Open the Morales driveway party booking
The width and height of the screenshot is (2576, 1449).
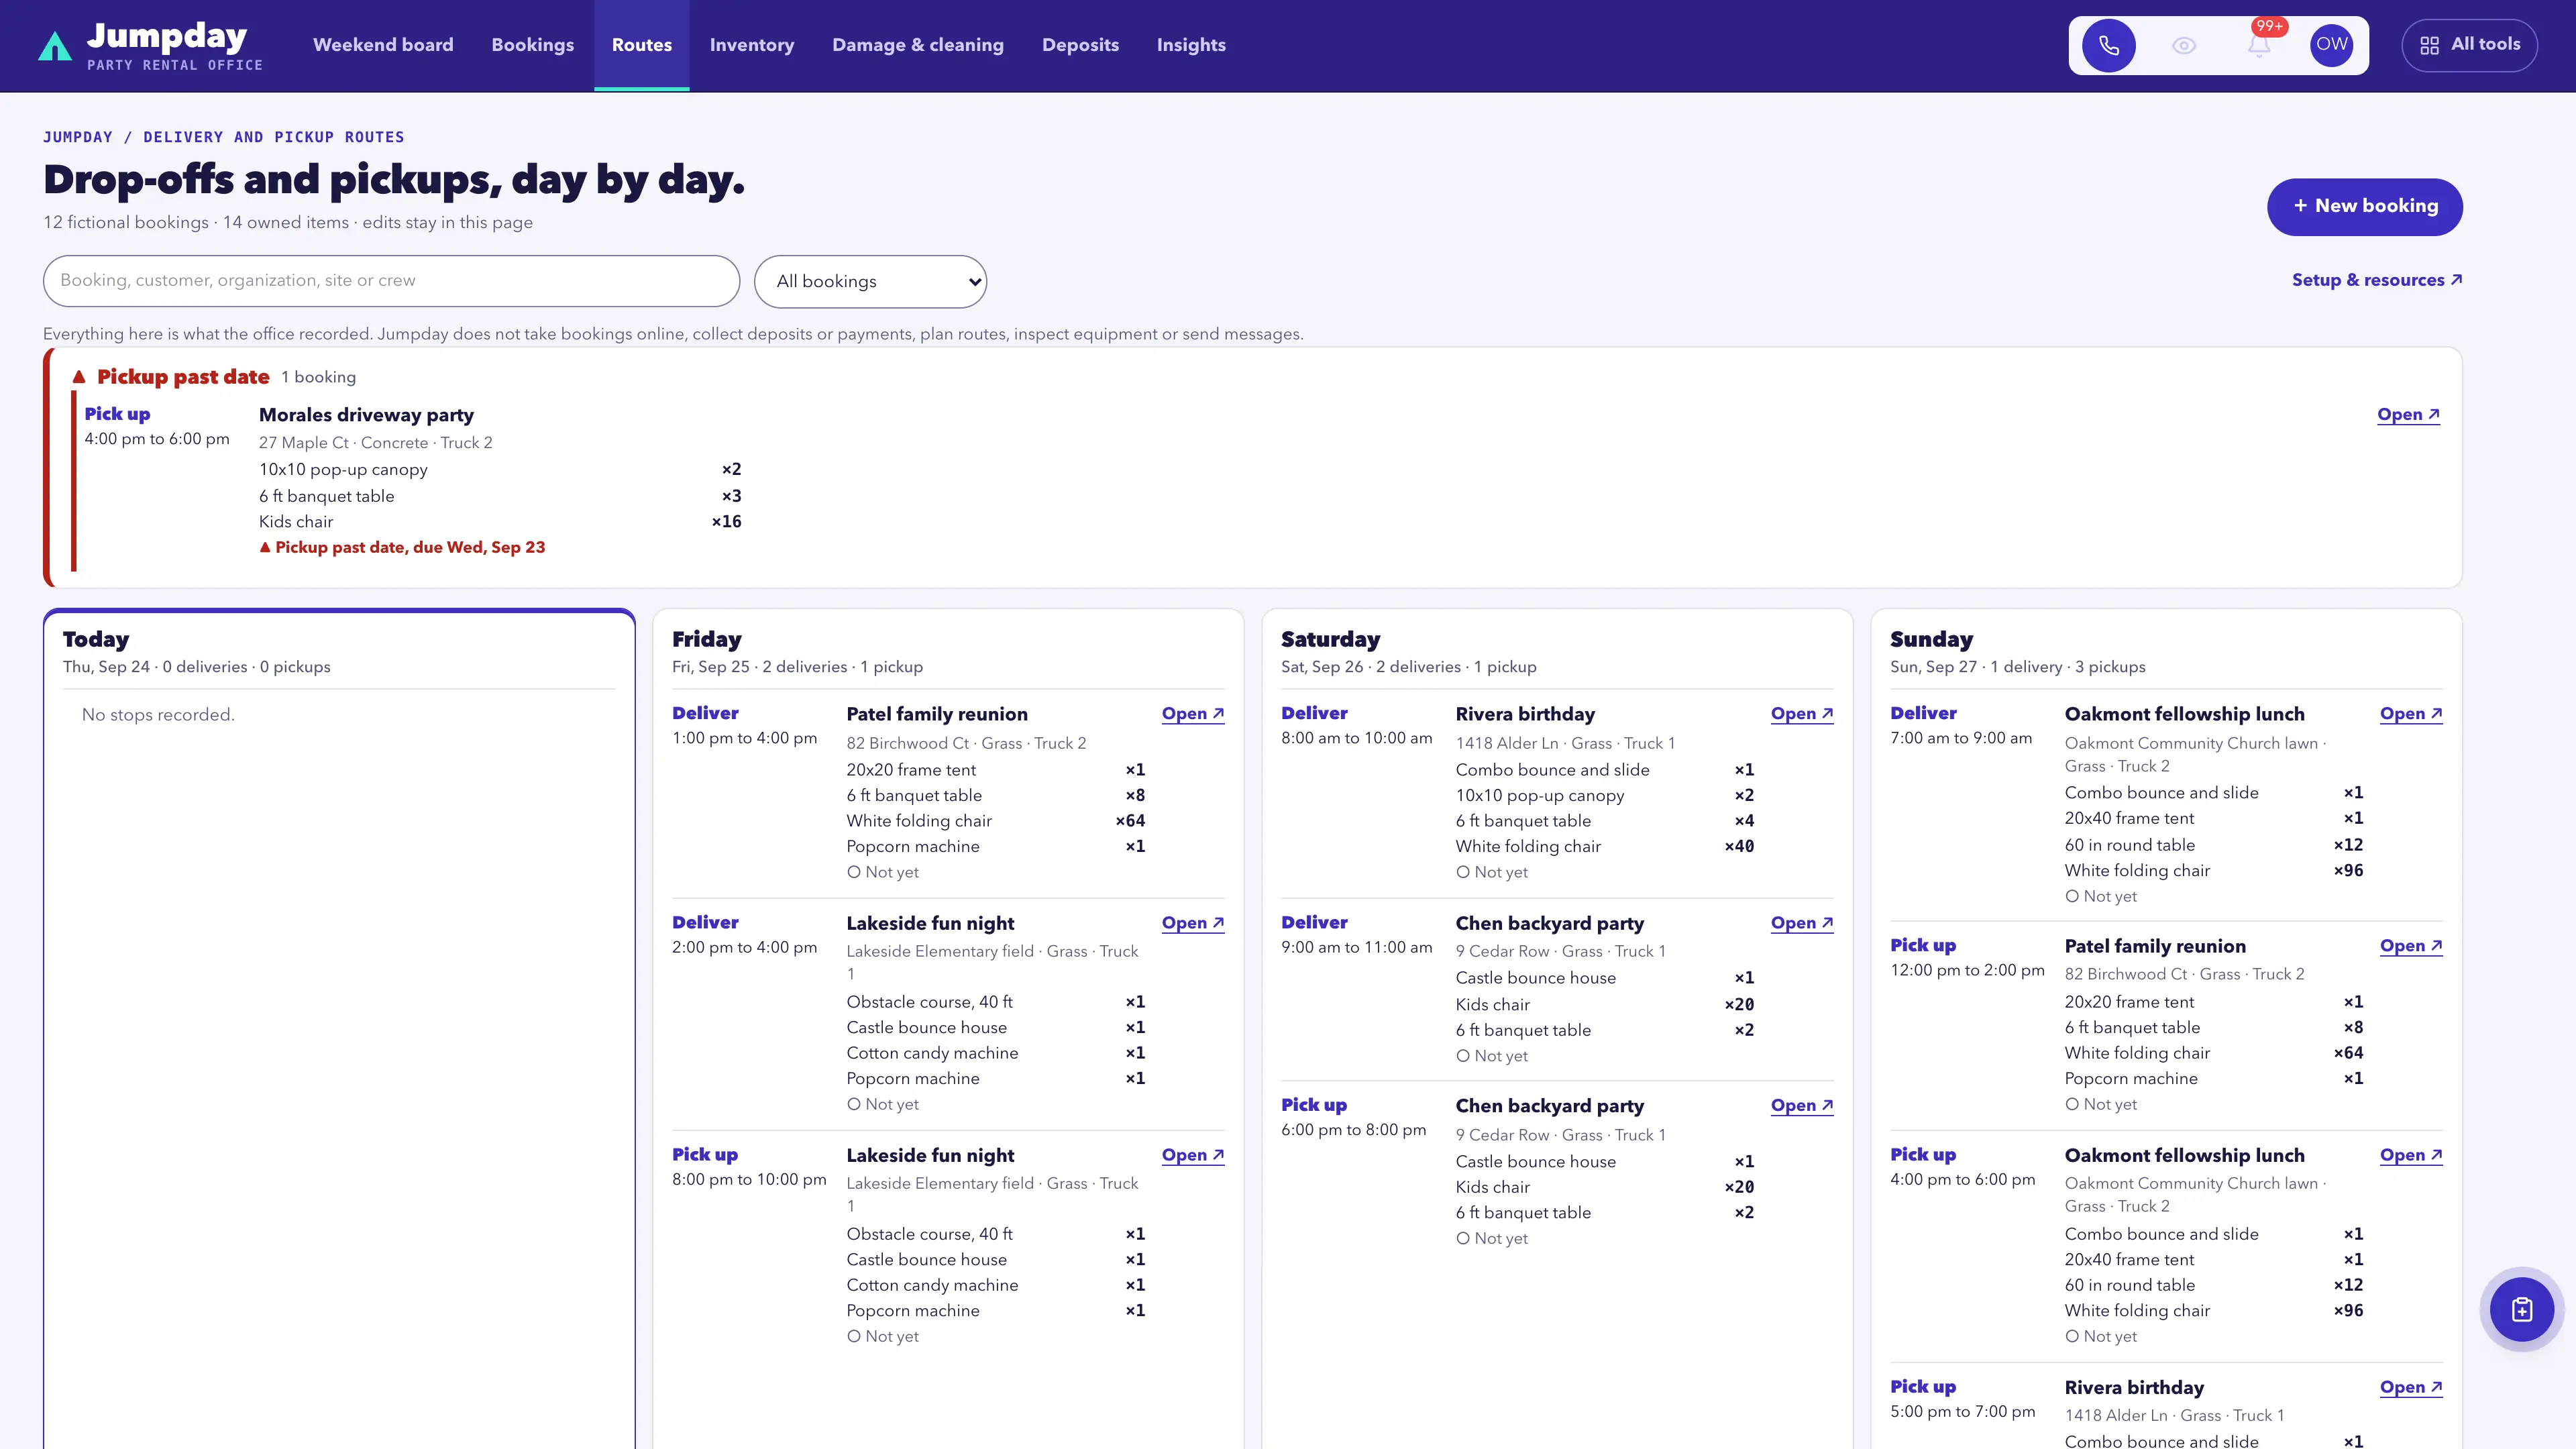(2408, 415)
